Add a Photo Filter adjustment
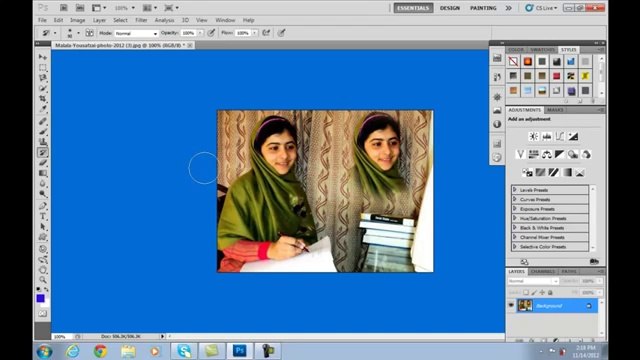The width and height of the screenshot is (640, 360). [x=573, y=154]
